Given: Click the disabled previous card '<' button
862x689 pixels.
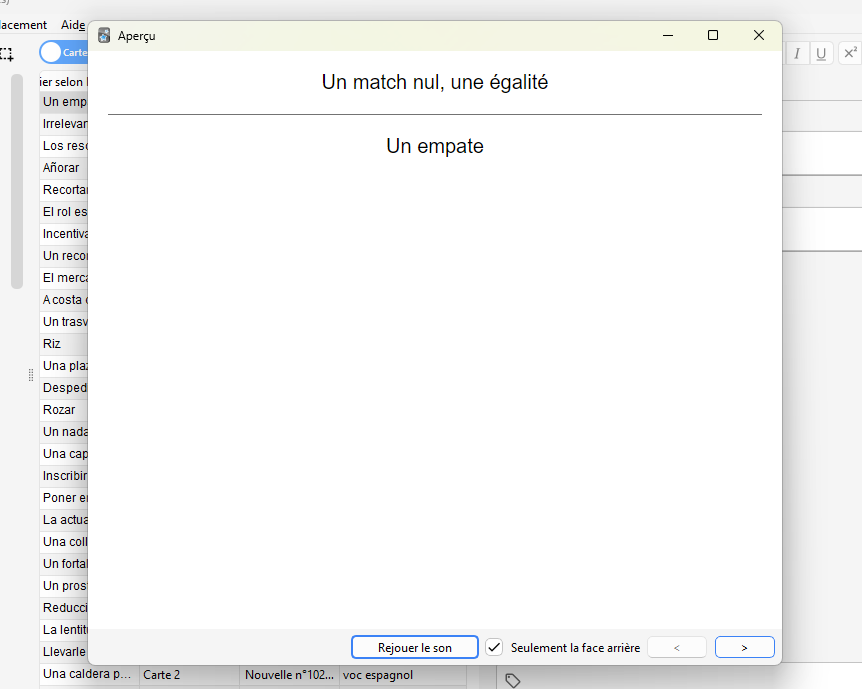Looking at the screenshot, I should click(x=677, y=647).
